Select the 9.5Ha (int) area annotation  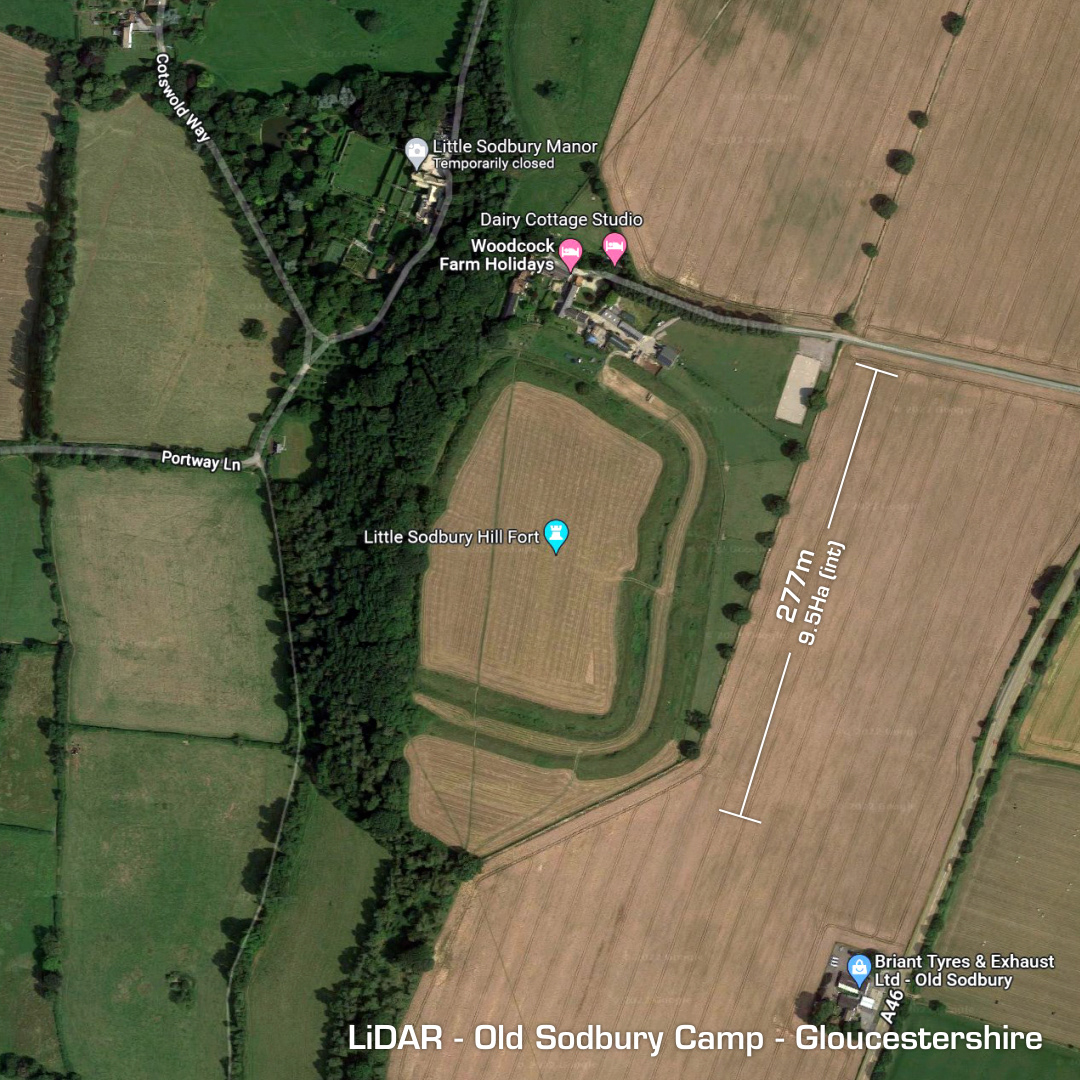[821, 593]
